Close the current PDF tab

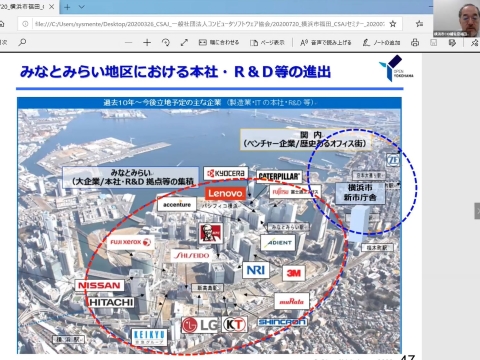coord(52,7)
